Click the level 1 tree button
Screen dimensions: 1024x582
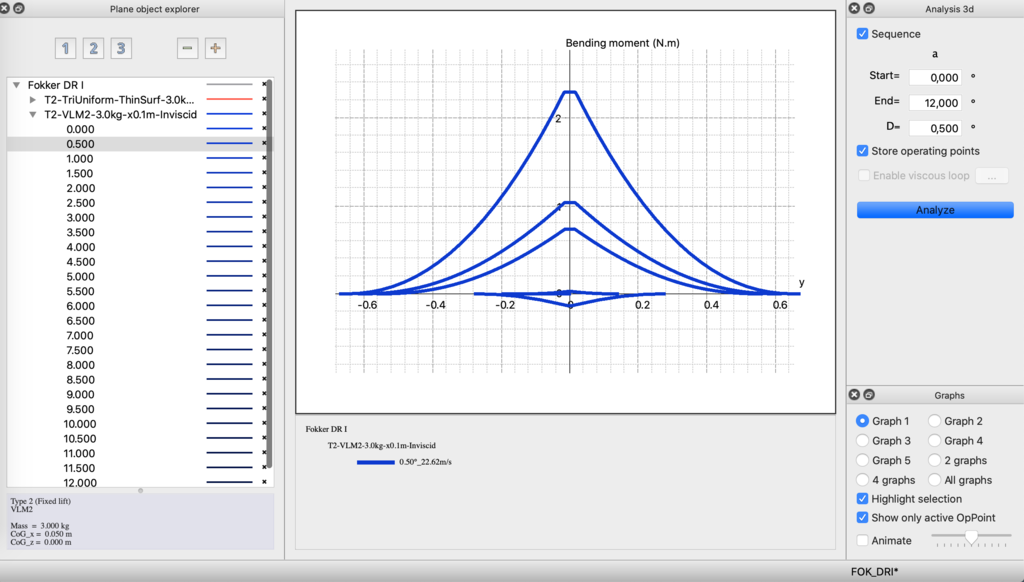(x=65, y=48)
